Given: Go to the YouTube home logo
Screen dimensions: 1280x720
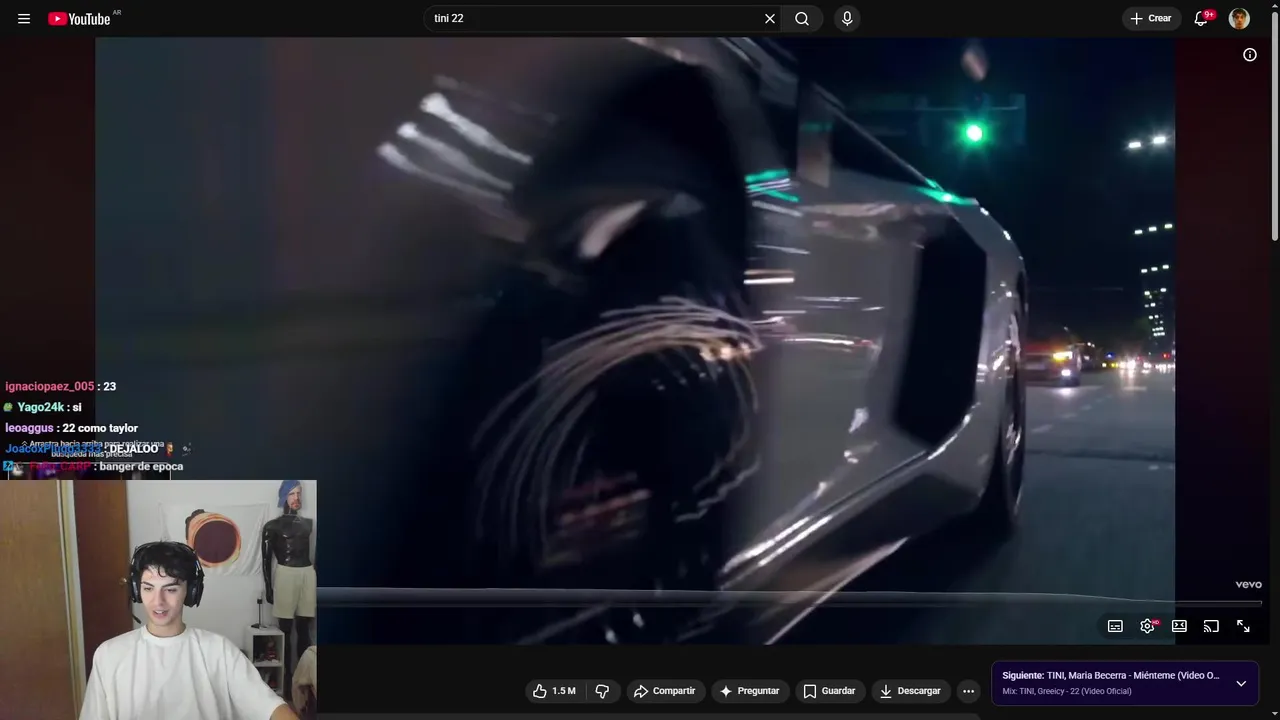Looking at the screenshot, I should tap(79, 19).
